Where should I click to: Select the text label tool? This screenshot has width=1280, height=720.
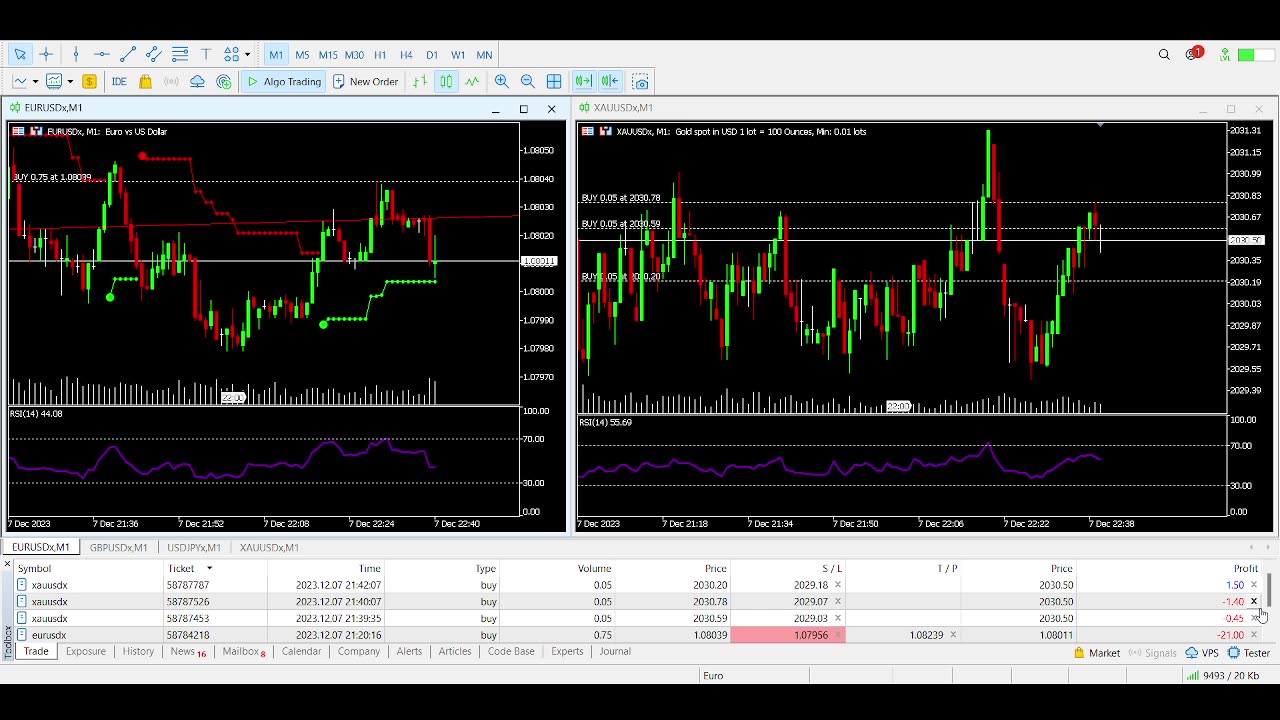point(206,55)
